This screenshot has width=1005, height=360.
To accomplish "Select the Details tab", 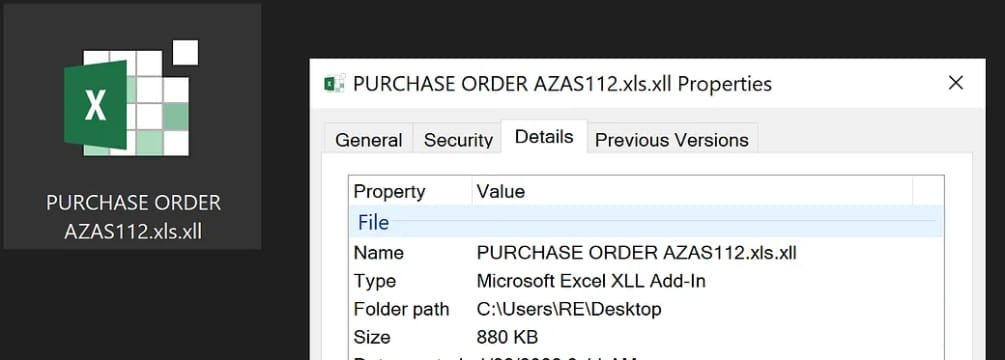I will 544,136.
